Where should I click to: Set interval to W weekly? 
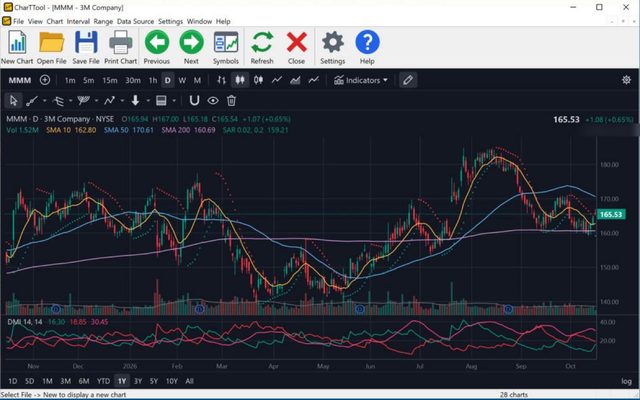pos(182,80)
